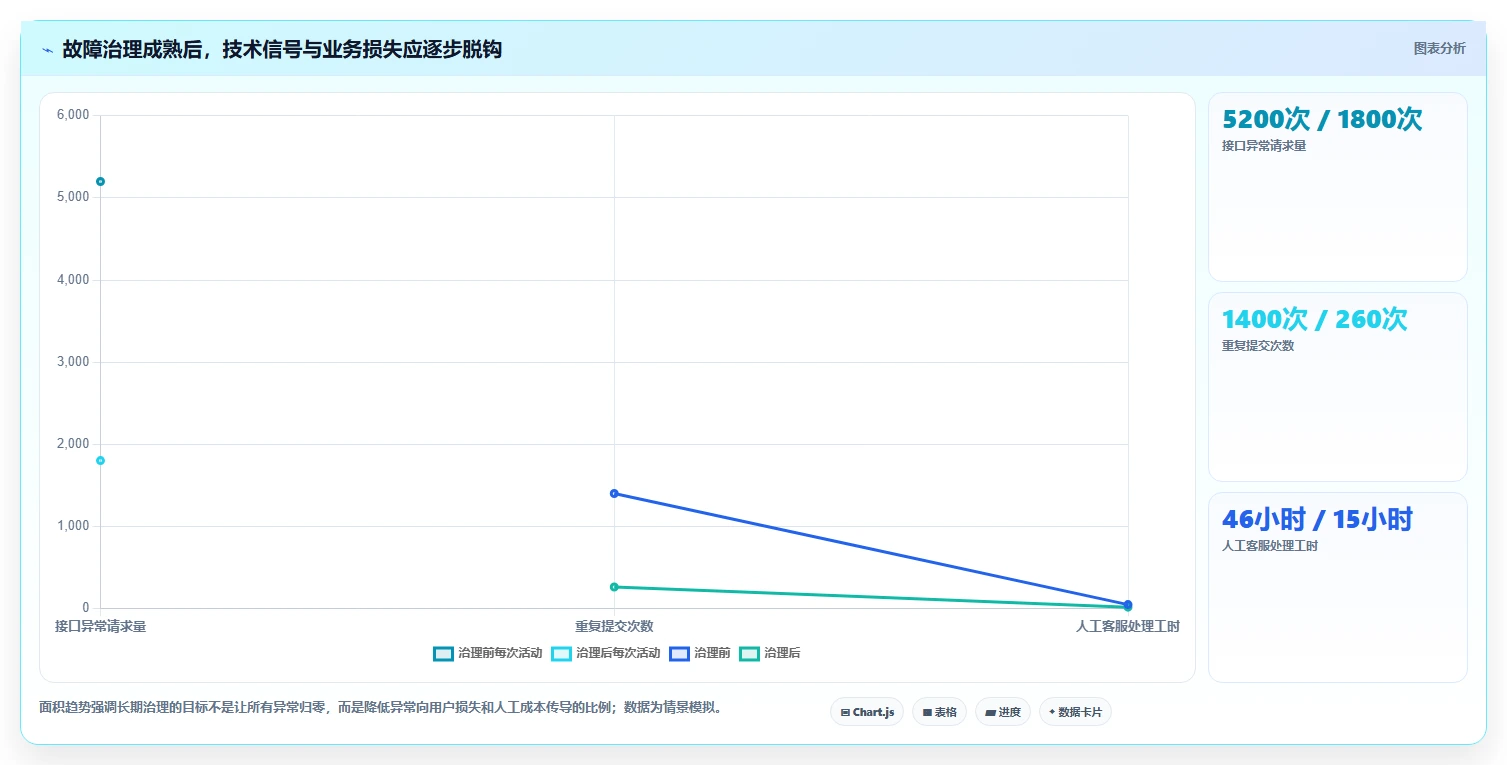Click the 进度 tag pill
The image size is (1507, 765).
click(x=1003, y=712)
